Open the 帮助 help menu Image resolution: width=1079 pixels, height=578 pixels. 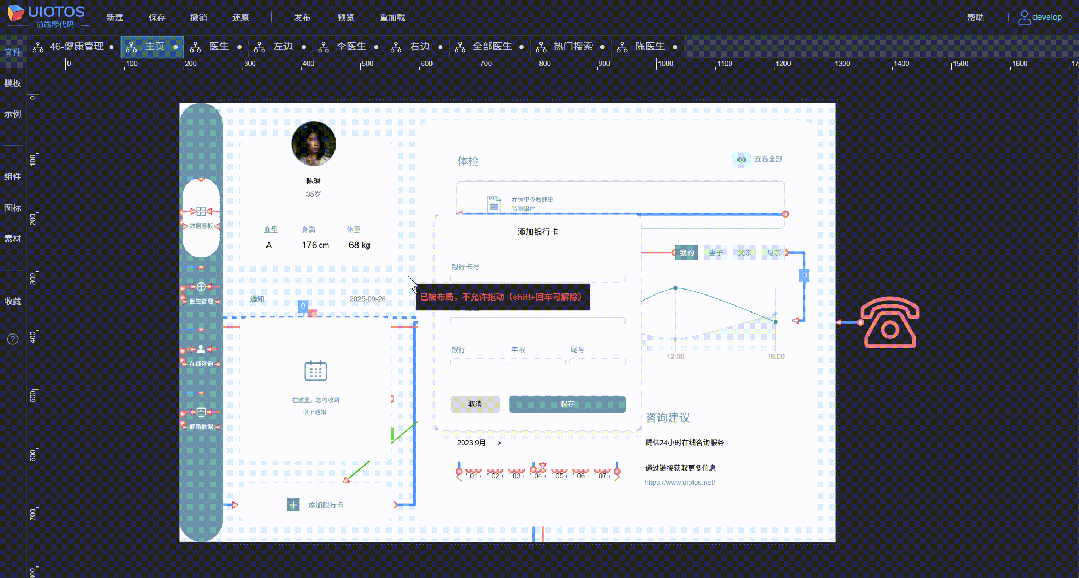pos(975,17)
